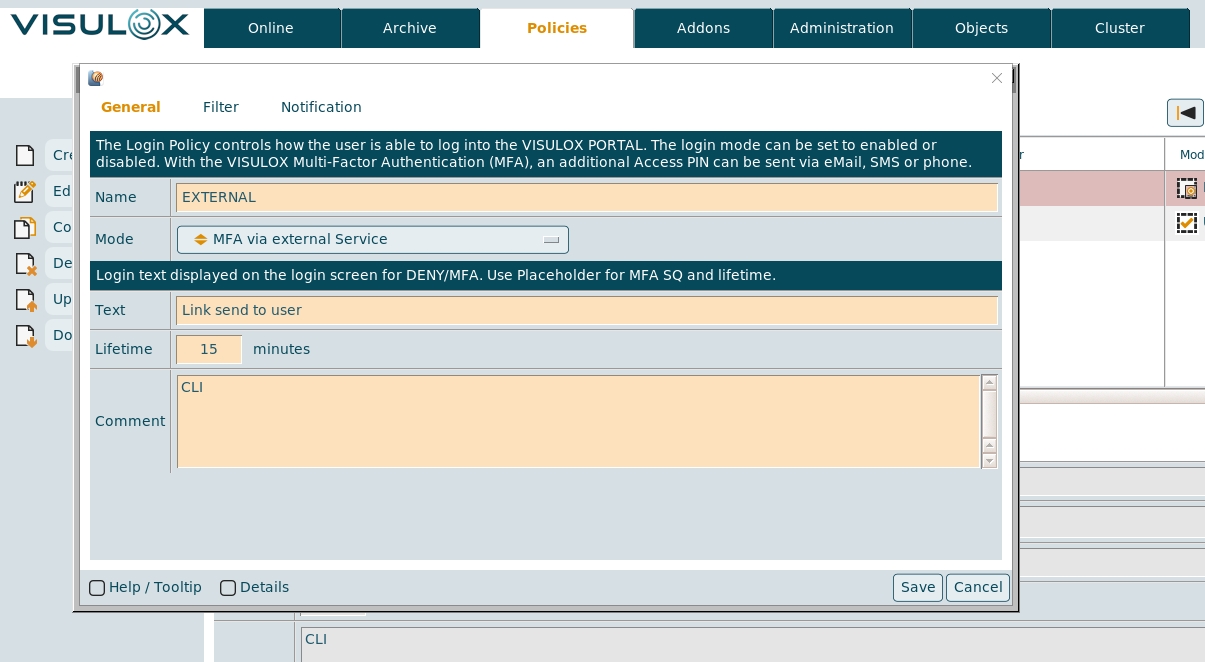Click the Upload icon with up arrow
This screenshot has width=1205, height=662.
pos(25,299)
